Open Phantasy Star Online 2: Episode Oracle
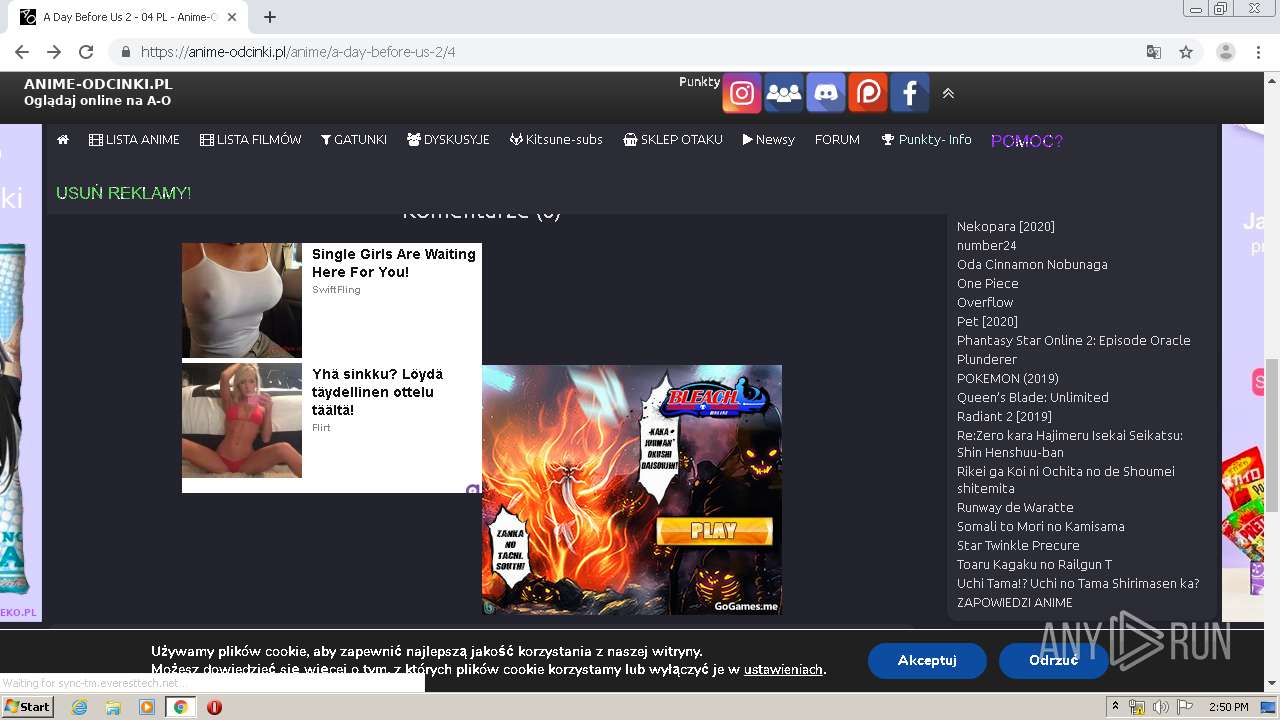This screenshot has height=720, width=1280. click(x=1074, y=341)
